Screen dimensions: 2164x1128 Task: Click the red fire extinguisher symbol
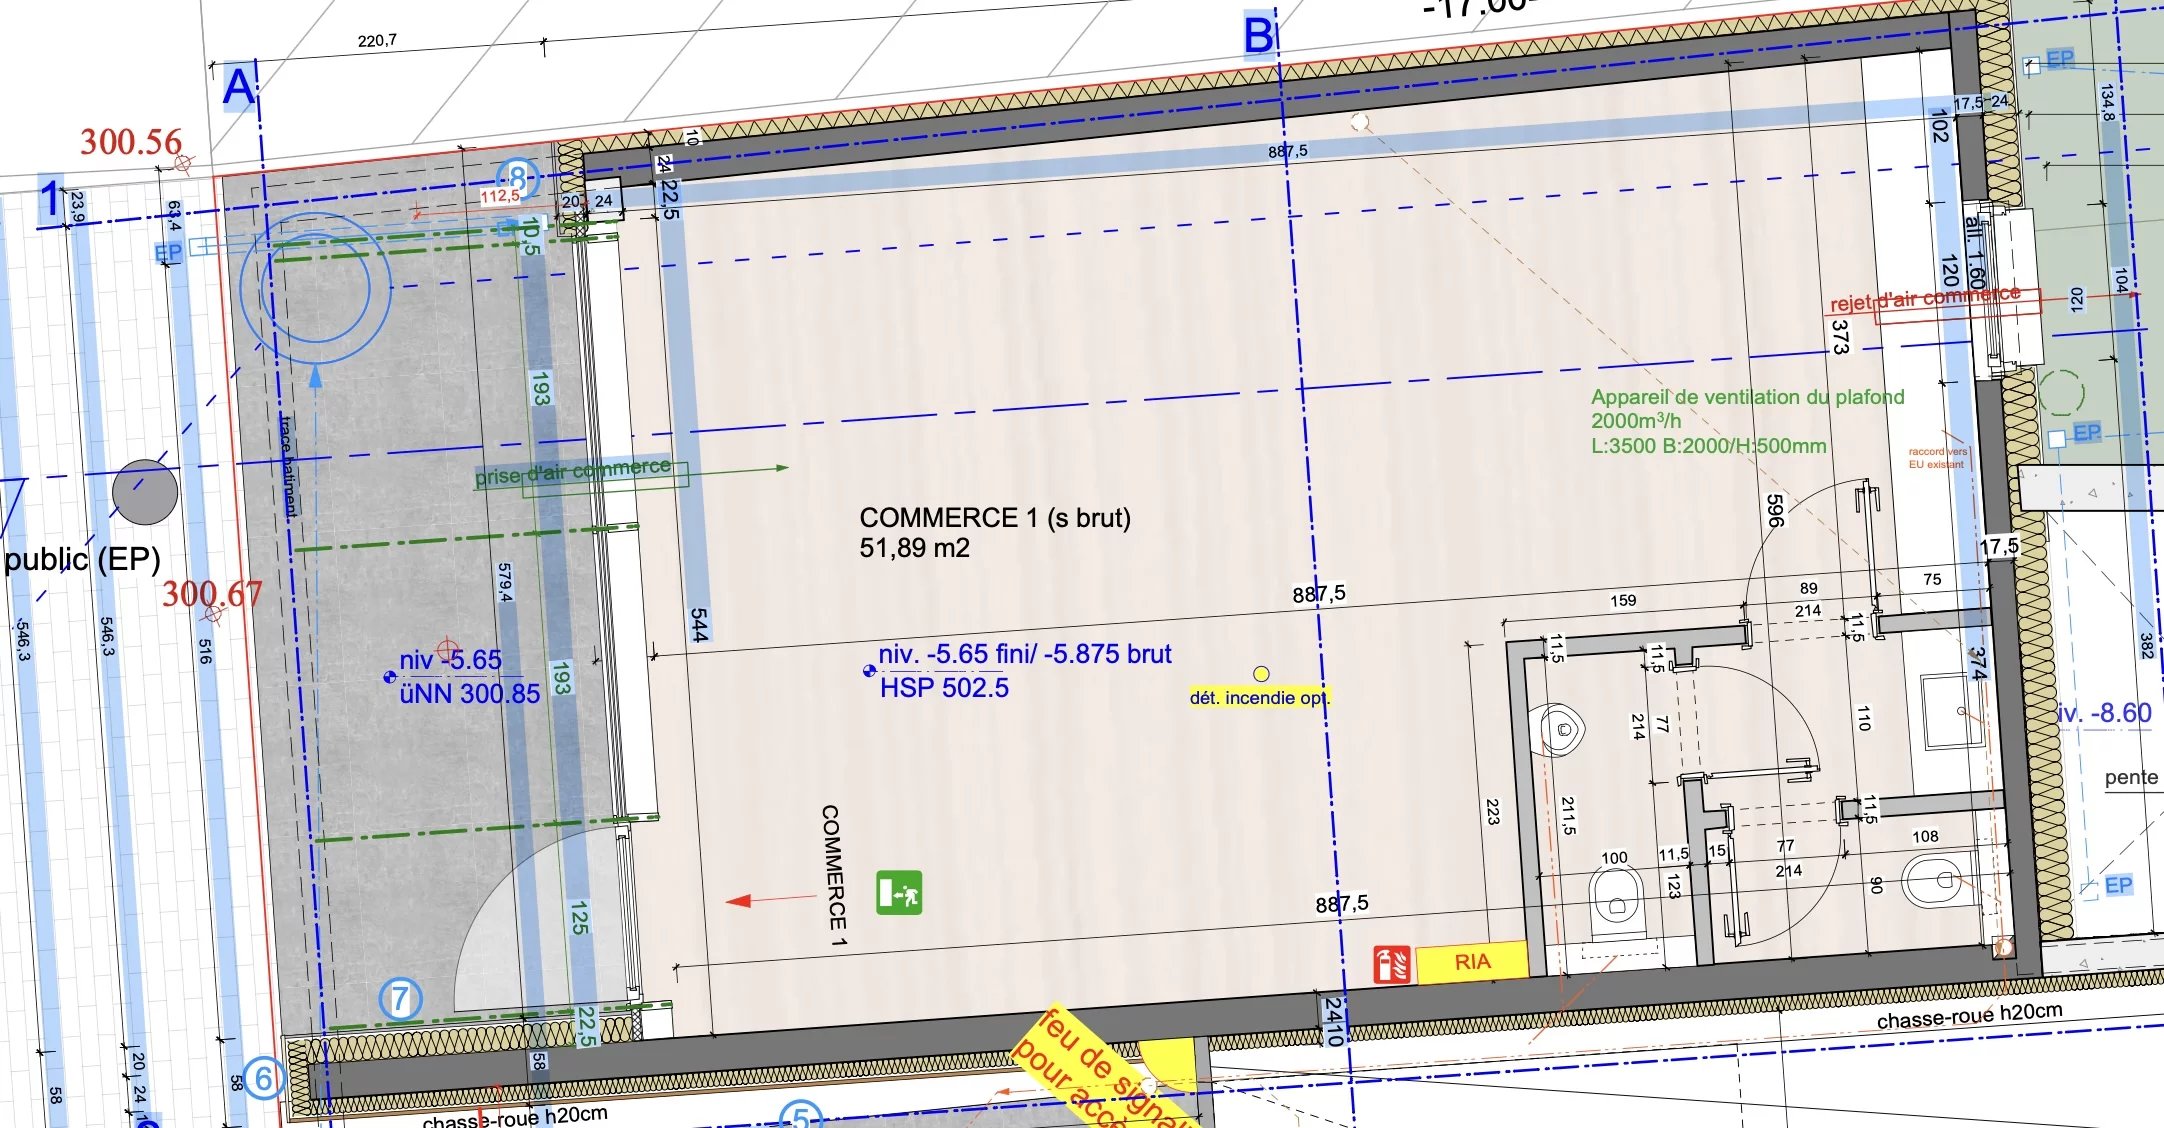(x=1391, y=965)
